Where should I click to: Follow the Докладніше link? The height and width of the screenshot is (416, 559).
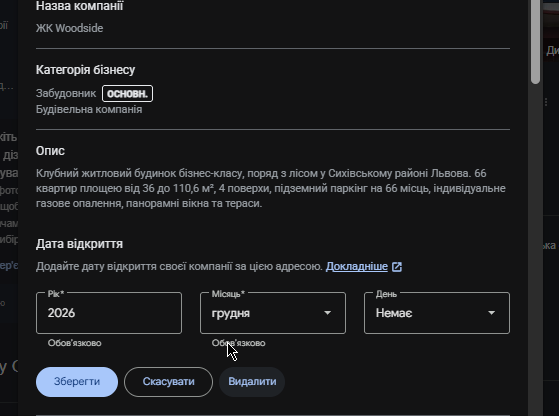[x=357, y=267]
